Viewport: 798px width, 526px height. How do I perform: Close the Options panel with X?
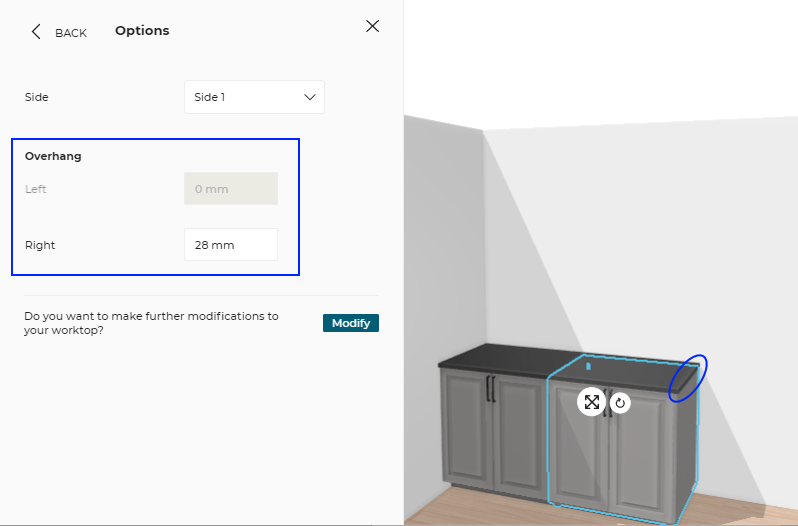point(373,26)
